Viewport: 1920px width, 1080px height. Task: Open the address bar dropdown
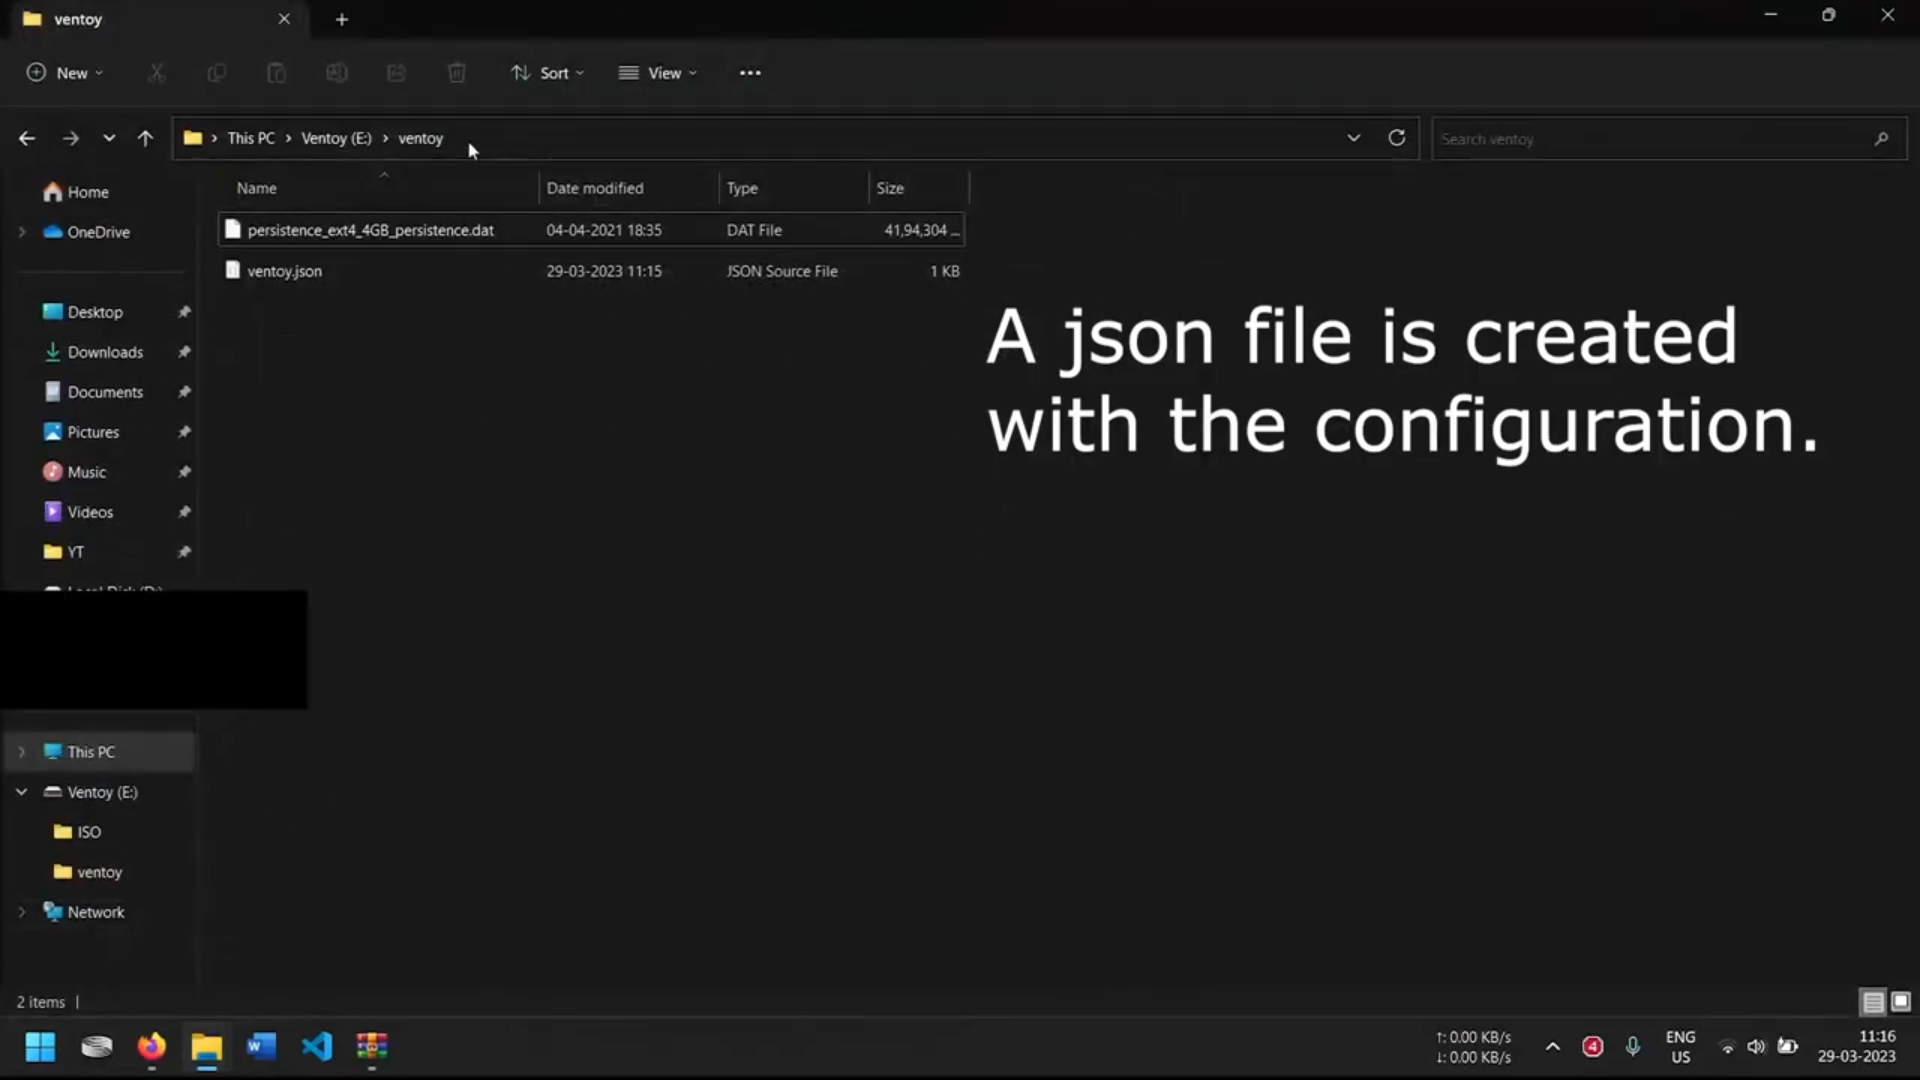[x=1354, y=137]
